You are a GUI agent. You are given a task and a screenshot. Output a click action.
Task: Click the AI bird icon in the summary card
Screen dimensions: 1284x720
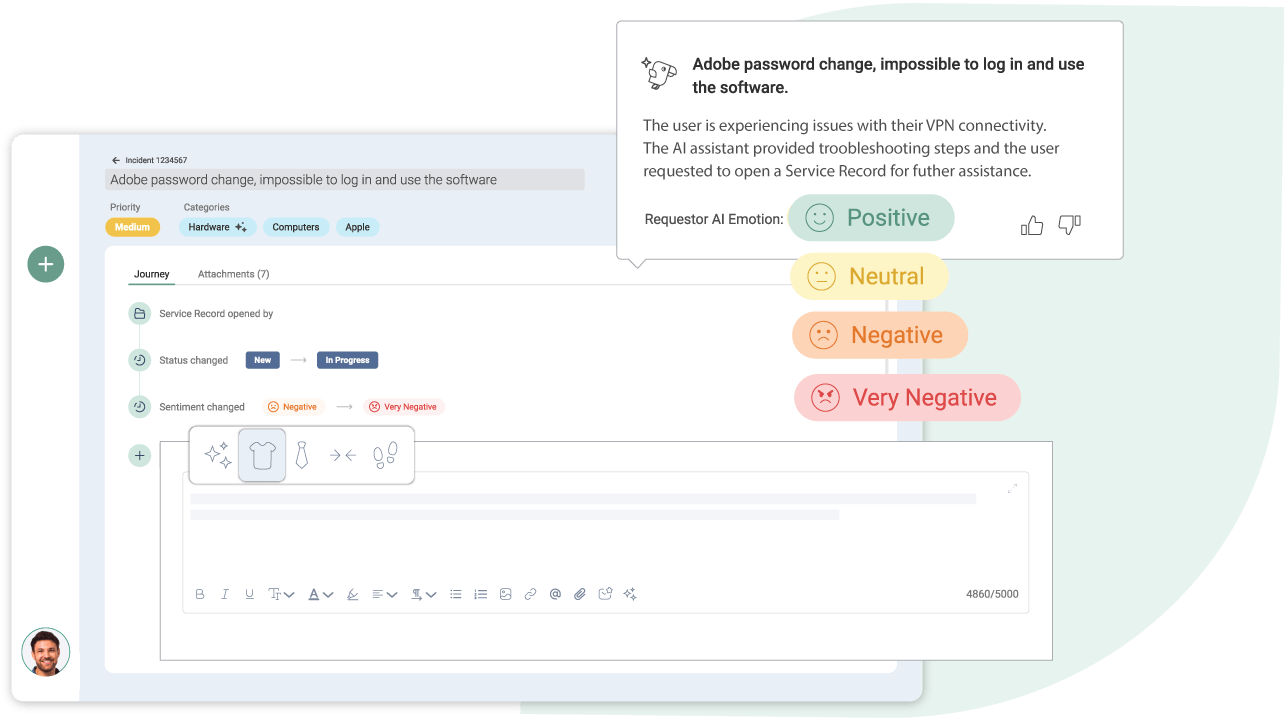pos(658,73)
